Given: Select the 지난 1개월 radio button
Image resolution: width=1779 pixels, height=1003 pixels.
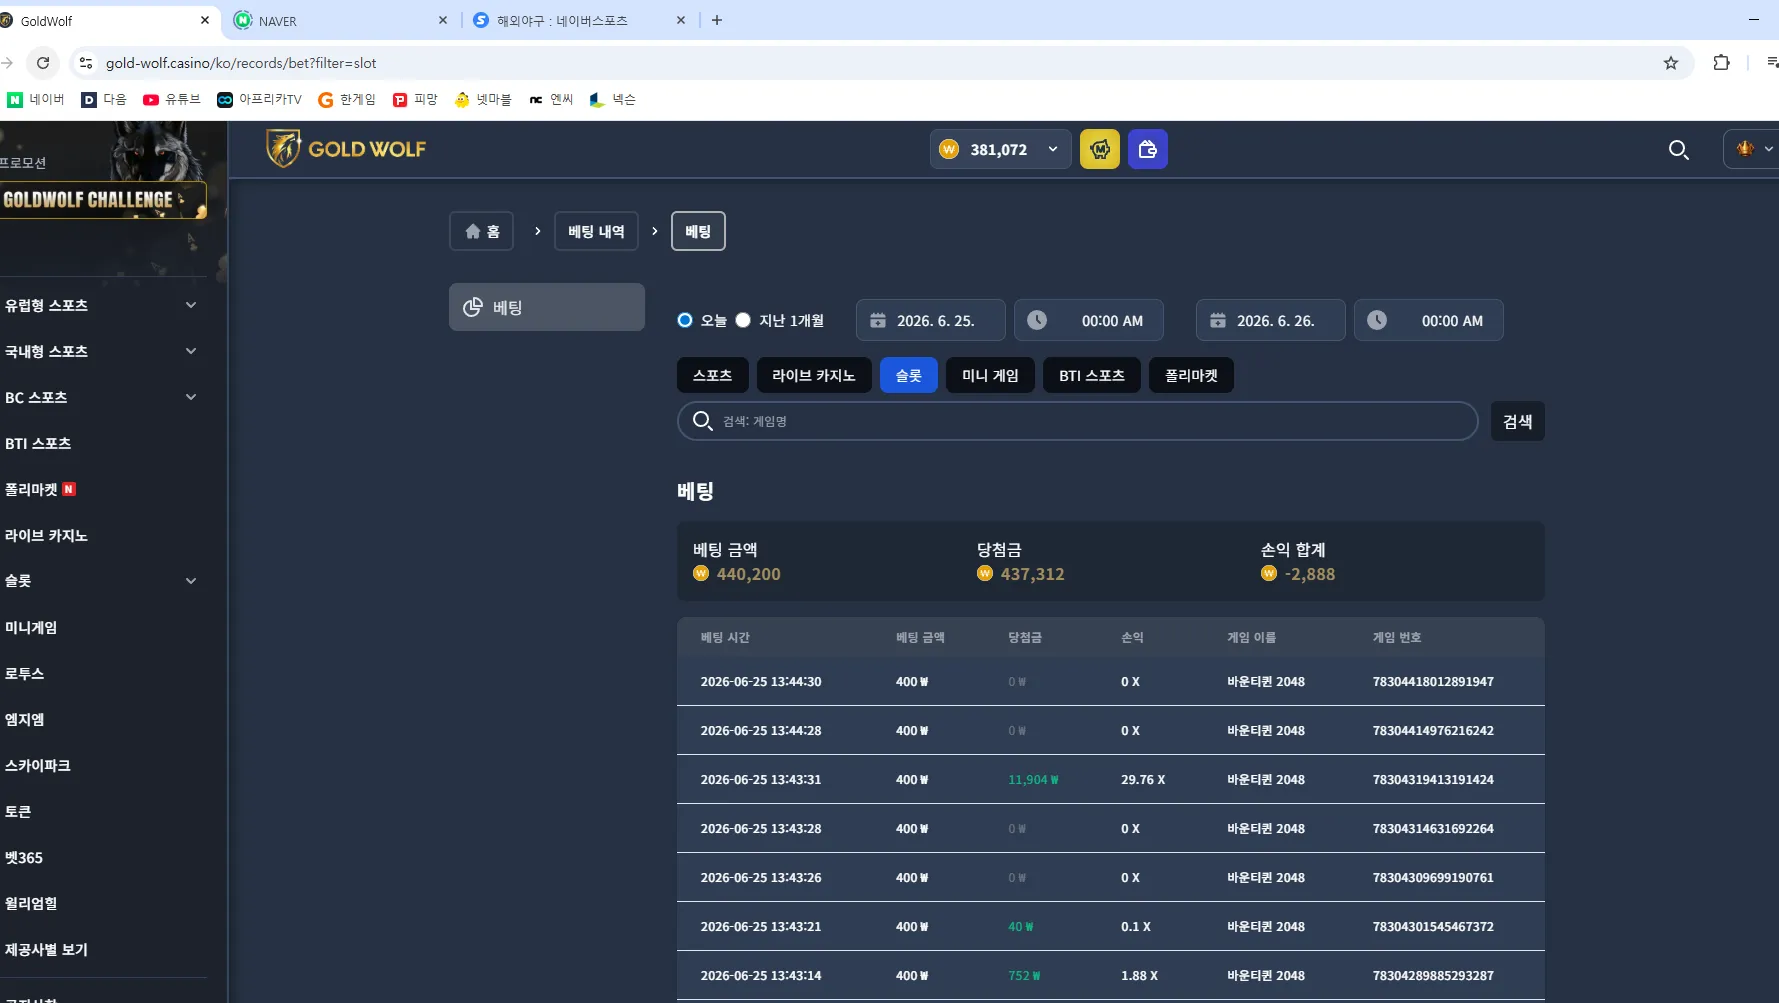Looking at the screenshot, I should coord(743,320).
